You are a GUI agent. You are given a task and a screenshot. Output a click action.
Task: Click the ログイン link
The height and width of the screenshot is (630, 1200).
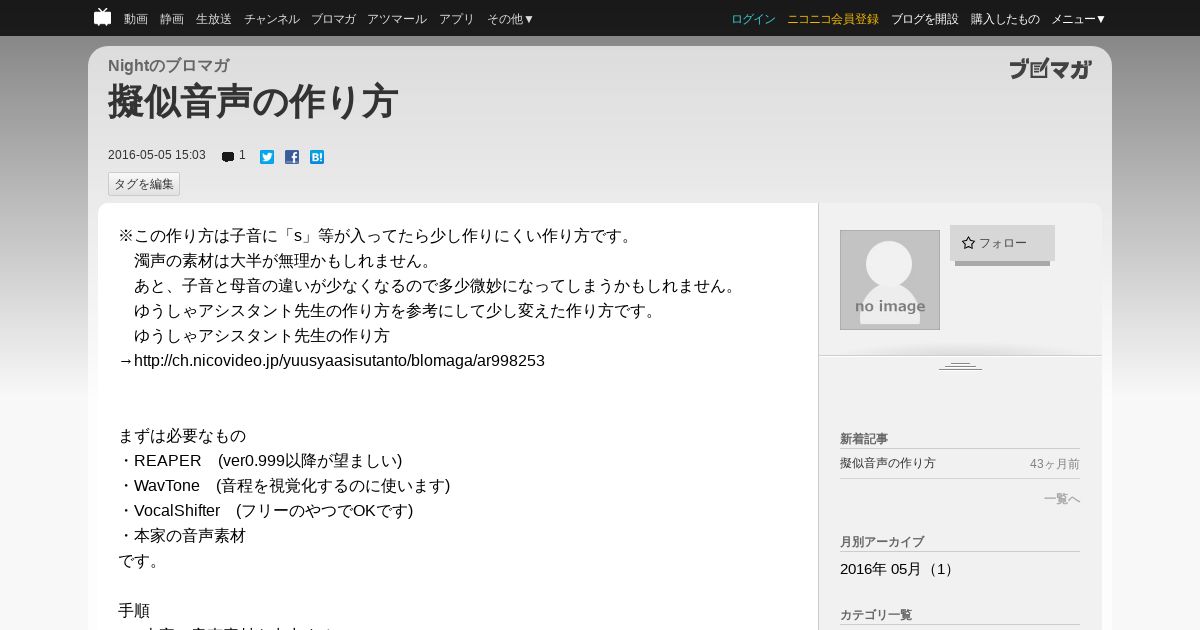click(753, 19)
